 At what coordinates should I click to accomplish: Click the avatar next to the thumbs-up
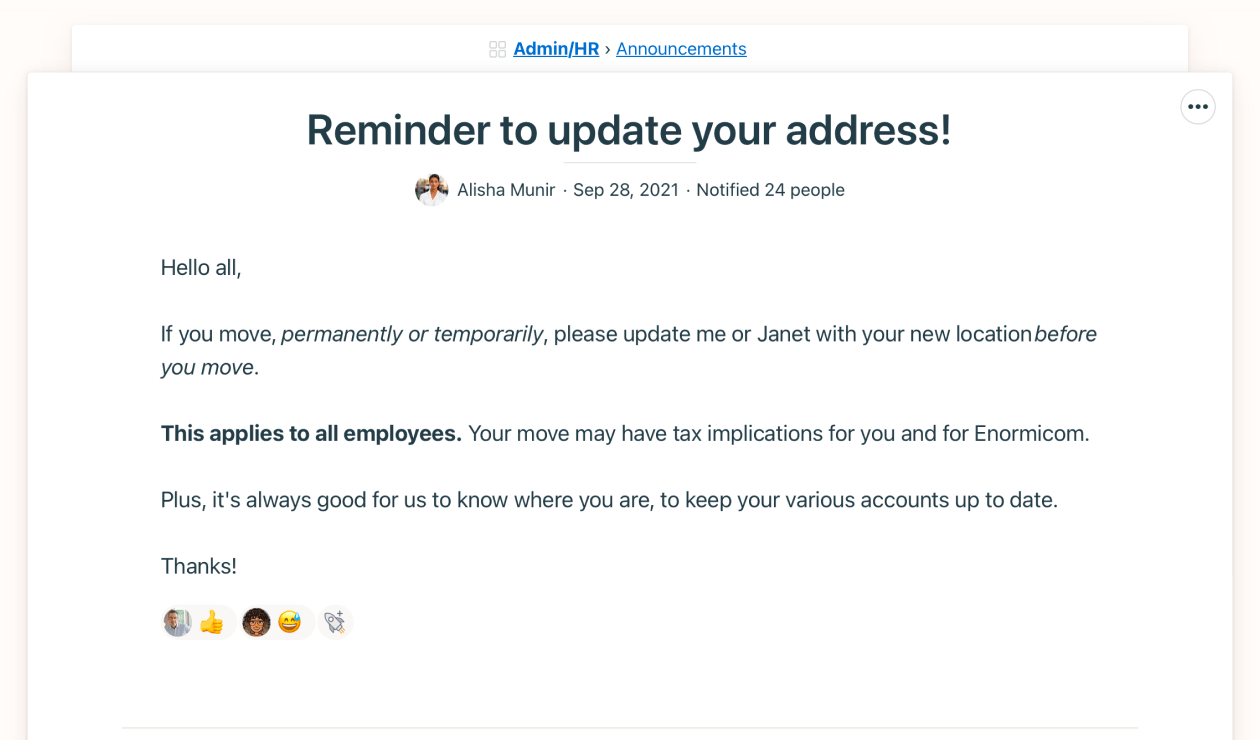[x=178, y=623]
